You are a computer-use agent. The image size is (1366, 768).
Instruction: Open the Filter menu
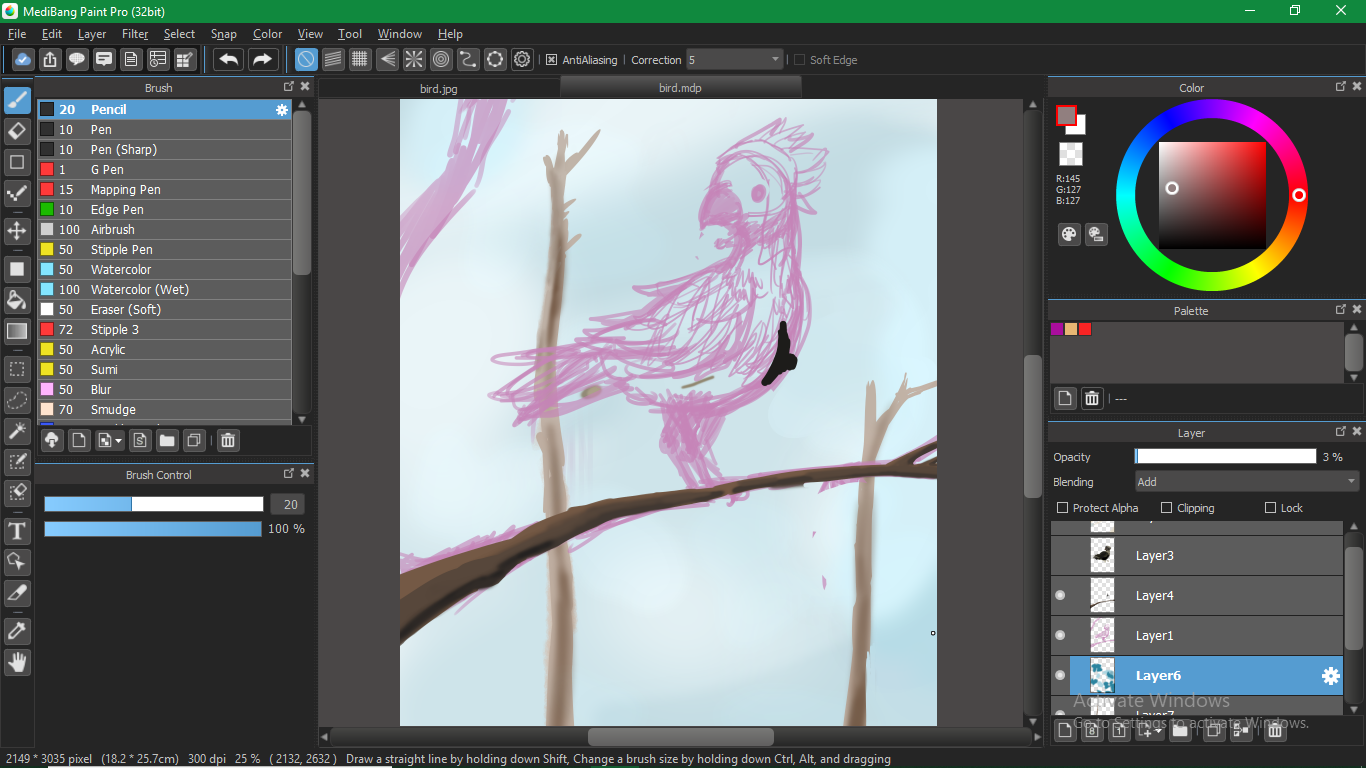coord(135,34)
